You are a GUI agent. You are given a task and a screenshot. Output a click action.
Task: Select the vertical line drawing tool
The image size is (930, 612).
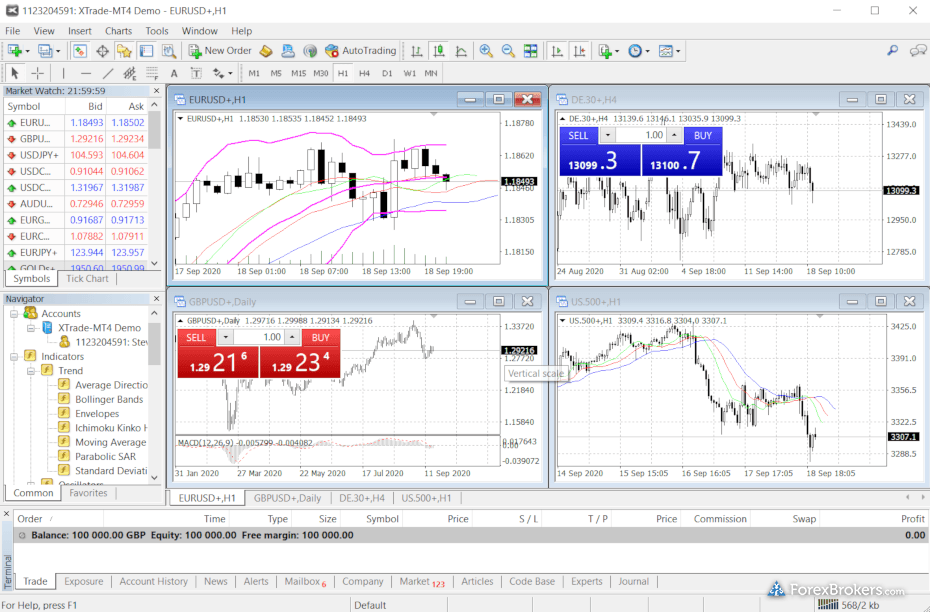click(63, 73)
